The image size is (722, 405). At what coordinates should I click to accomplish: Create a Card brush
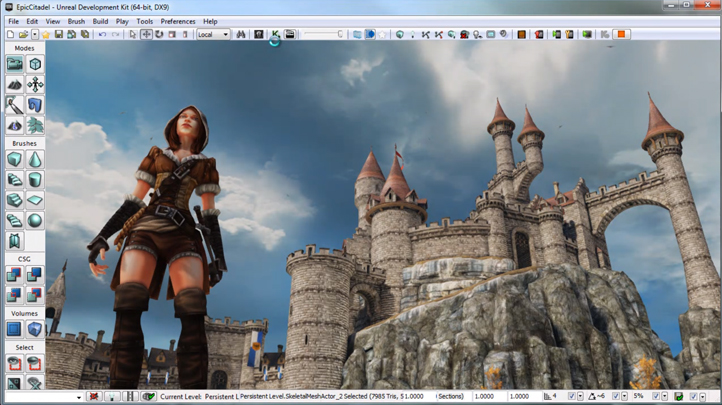pyautogui.click(x=15, y=241)
